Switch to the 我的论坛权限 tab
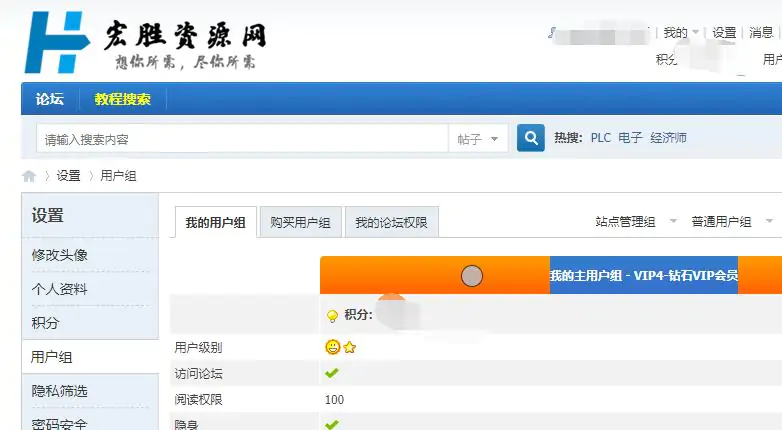Screen dimensions: 782x430 (x=391, y=222)
